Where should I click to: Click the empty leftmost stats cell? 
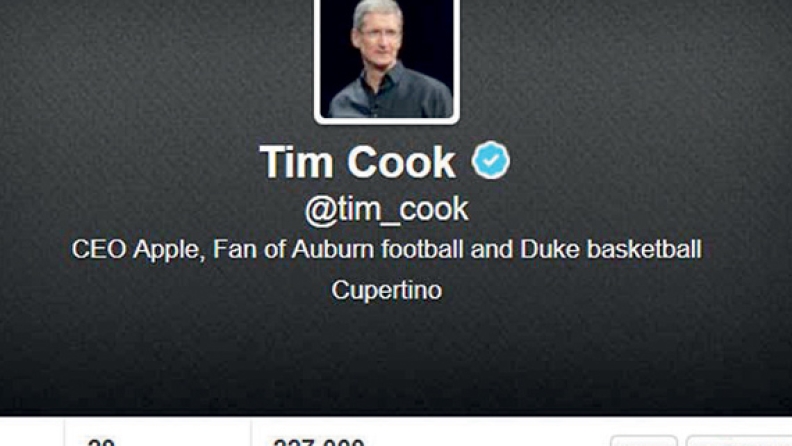pyautogui.click(x=32, y=432)
